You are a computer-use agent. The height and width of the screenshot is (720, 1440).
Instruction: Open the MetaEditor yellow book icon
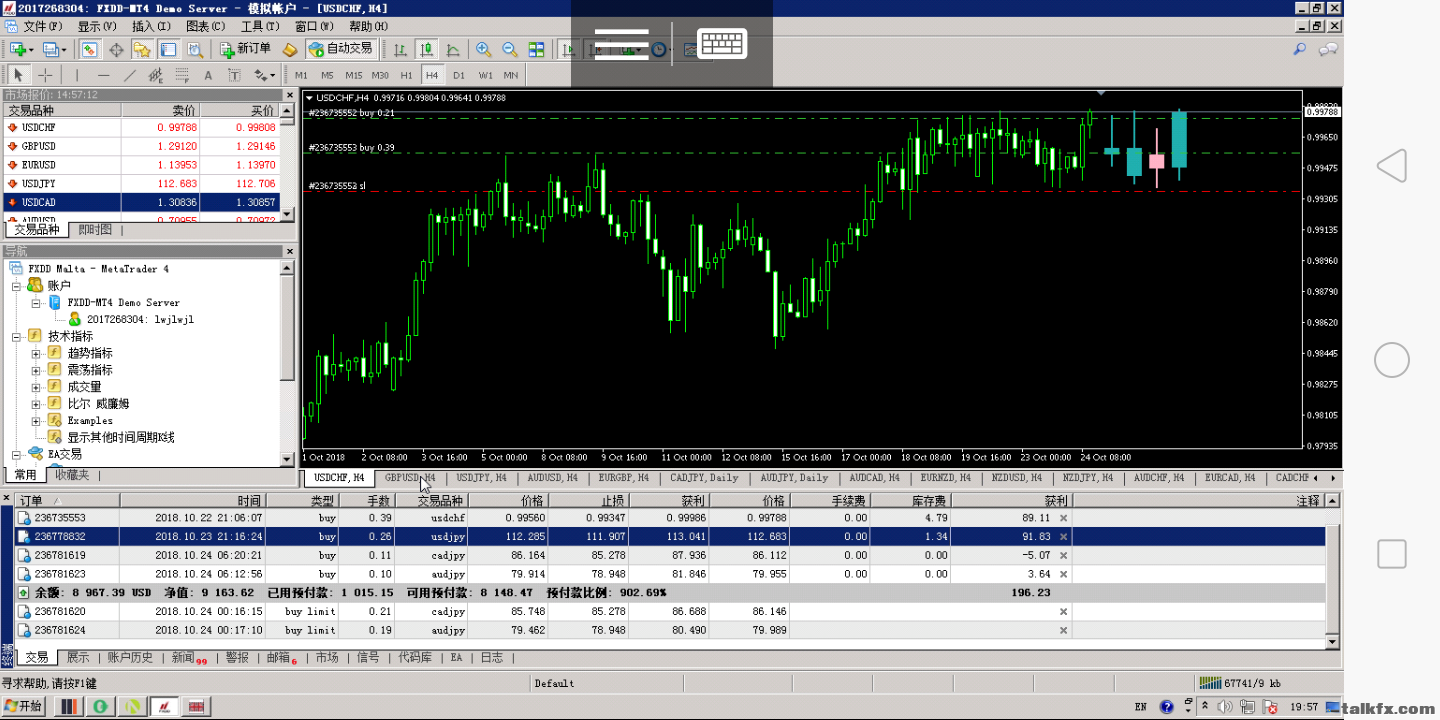[x=290, y=49]
